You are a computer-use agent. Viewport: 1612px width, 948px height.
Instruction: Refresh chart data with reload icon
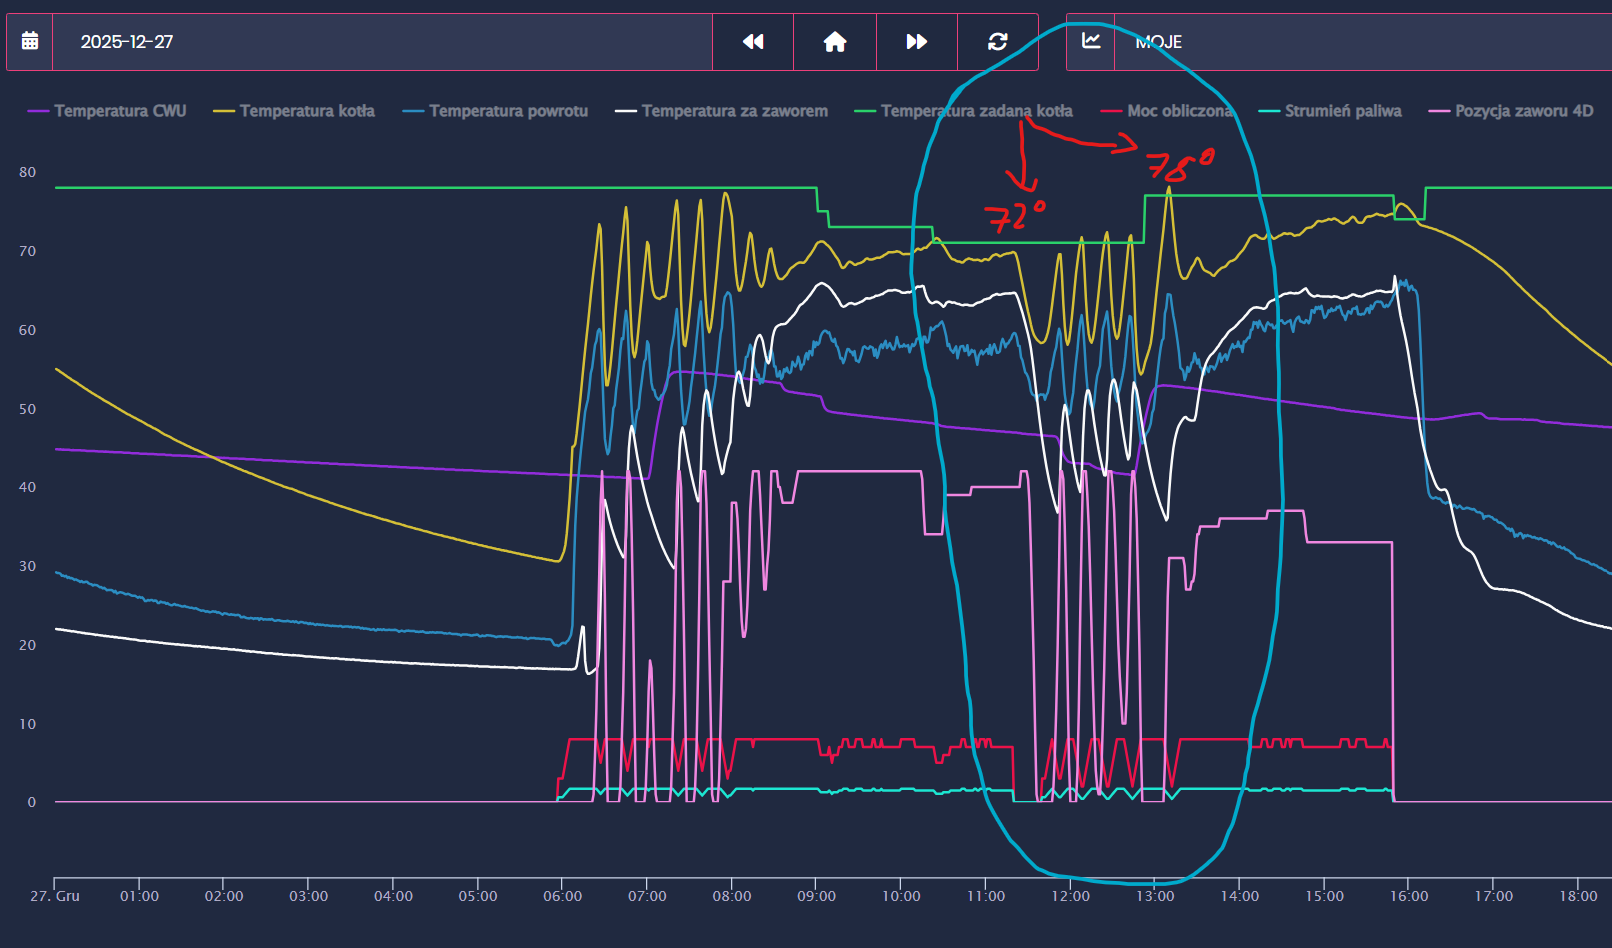click(997, 42)
